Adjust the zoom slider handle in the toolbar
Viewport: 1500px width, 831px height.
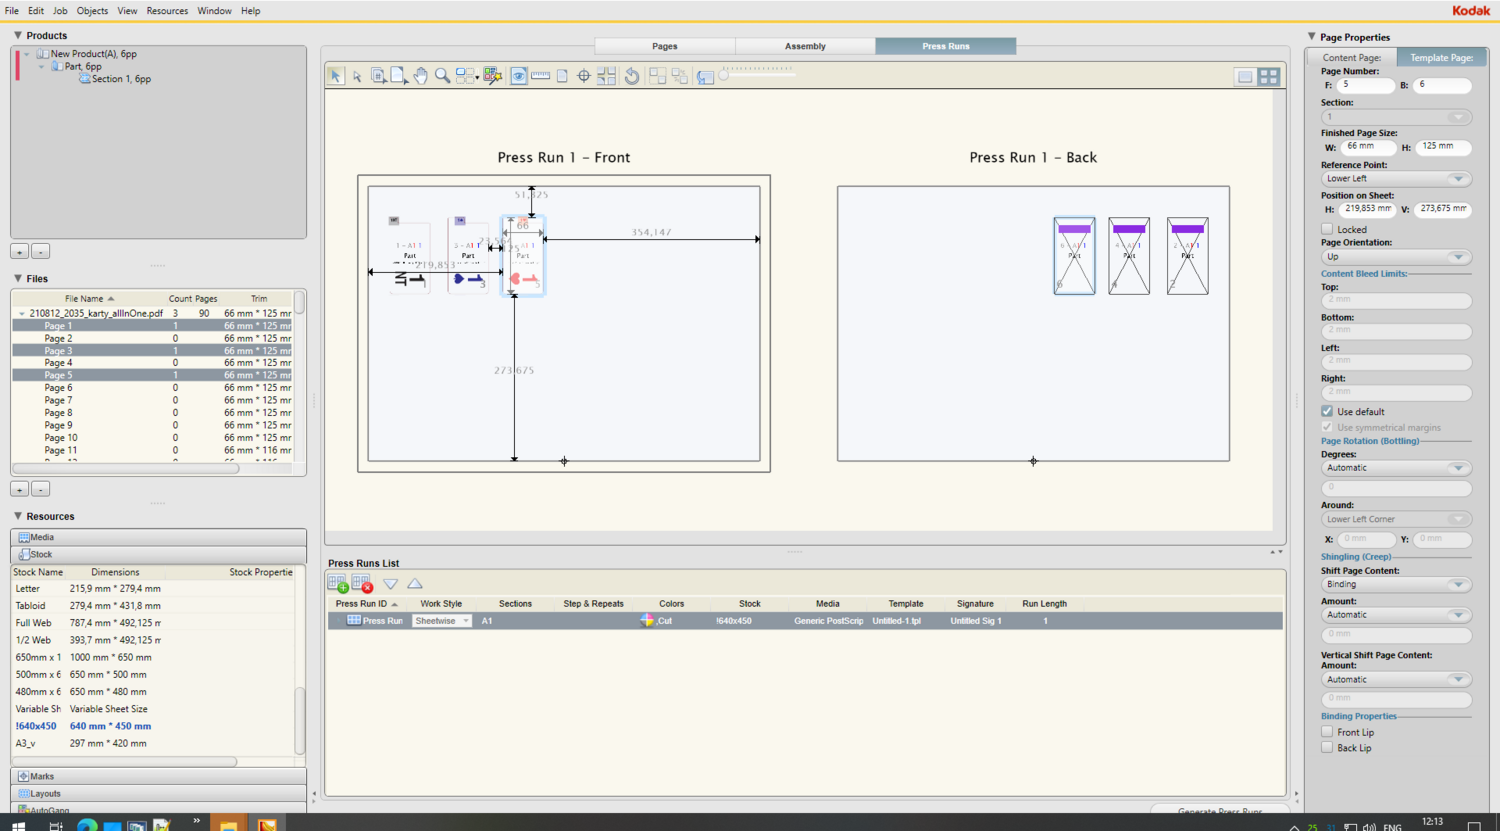pos(724,75)
